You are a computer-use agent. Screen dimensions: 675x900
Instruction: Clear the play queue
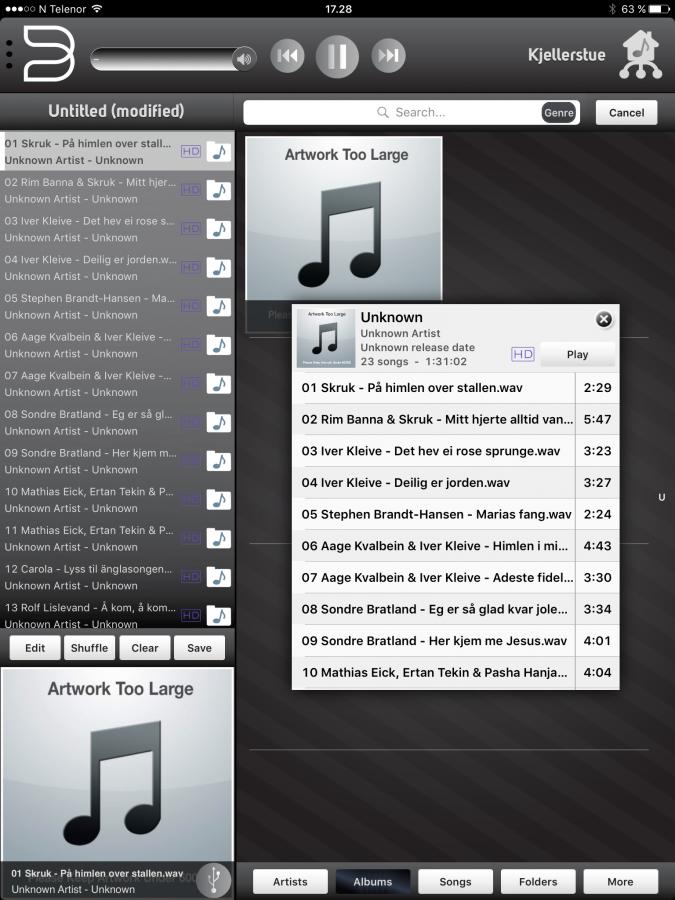[x=145, y=647]
